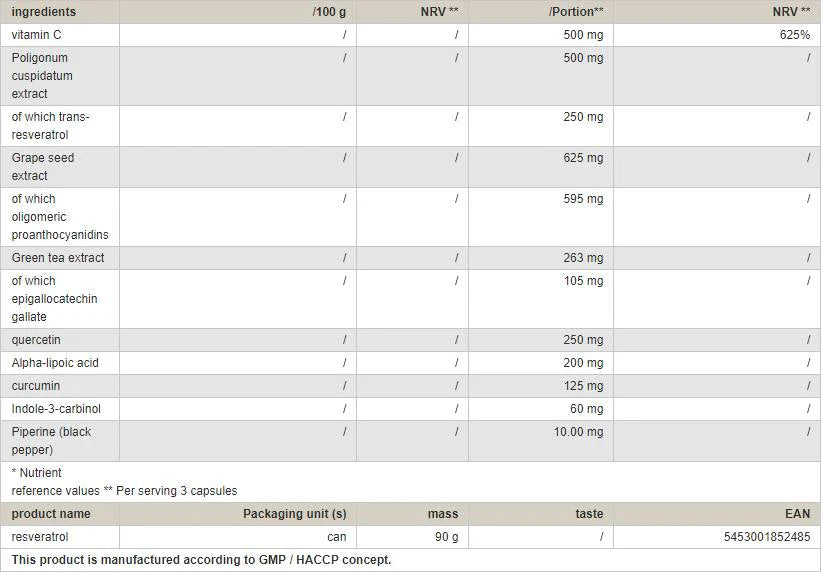Select the 'Green tea extract' ingredient cell
Viewport: 821px width, 572px height.
point(58,258)
